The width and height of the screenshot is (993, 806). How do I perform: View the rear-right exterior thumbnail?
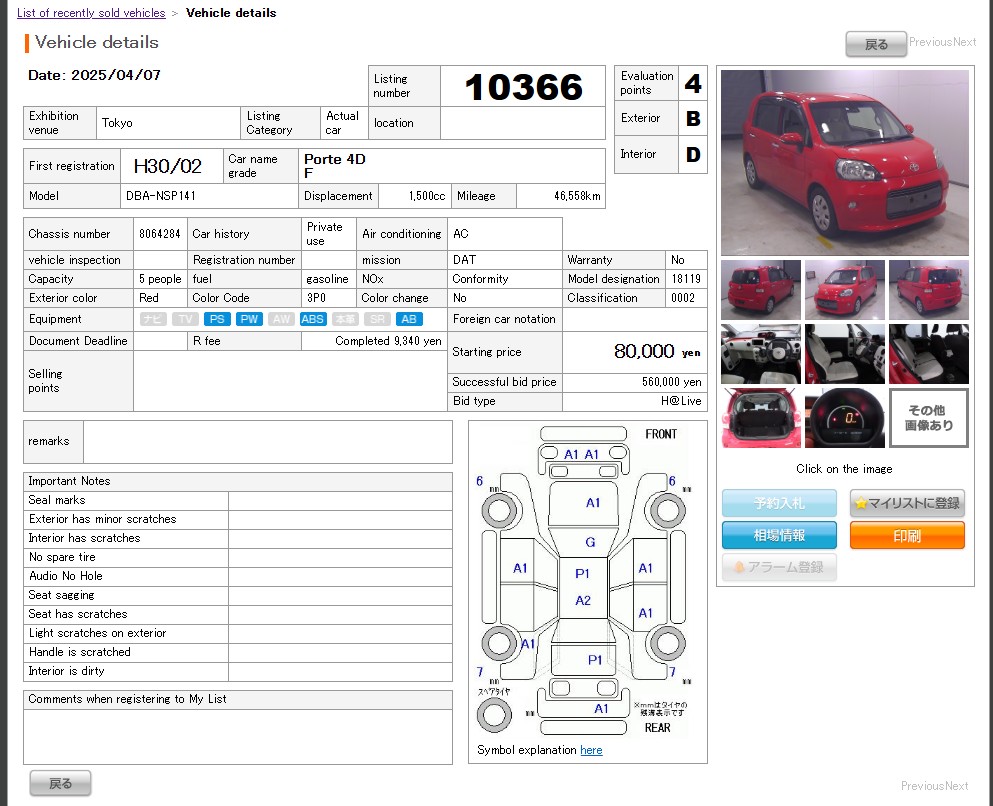(928, 290)
